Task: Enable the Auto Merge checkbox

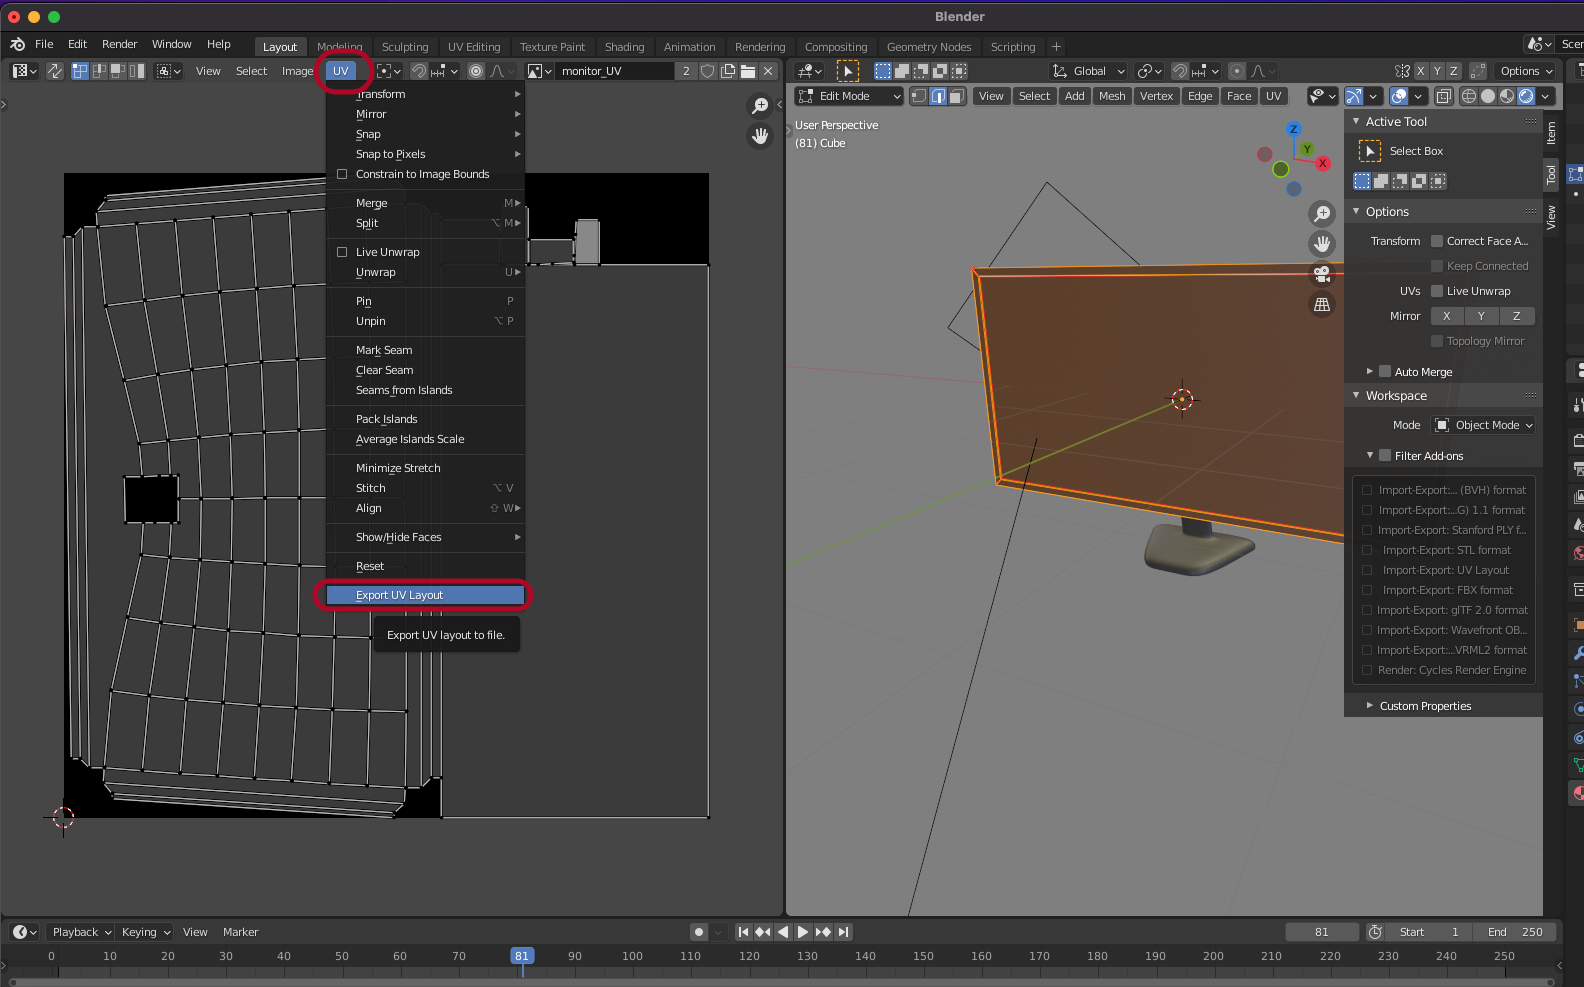Action: coord(1385,371)
